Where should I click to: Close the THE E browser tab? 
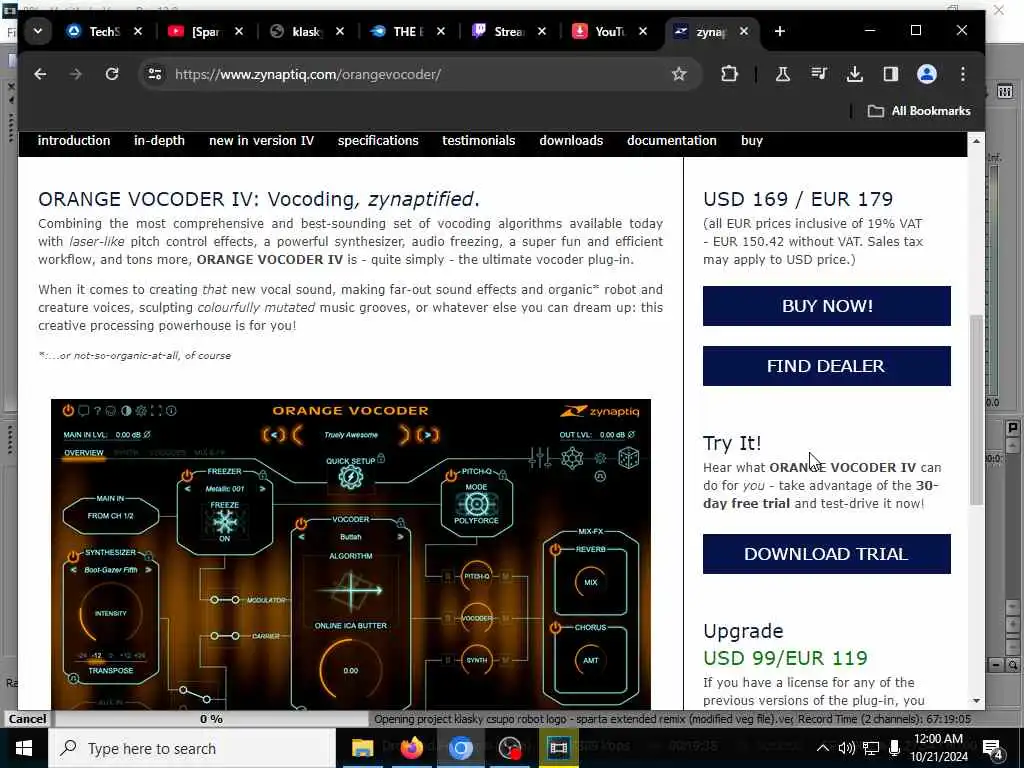(441, 31)
